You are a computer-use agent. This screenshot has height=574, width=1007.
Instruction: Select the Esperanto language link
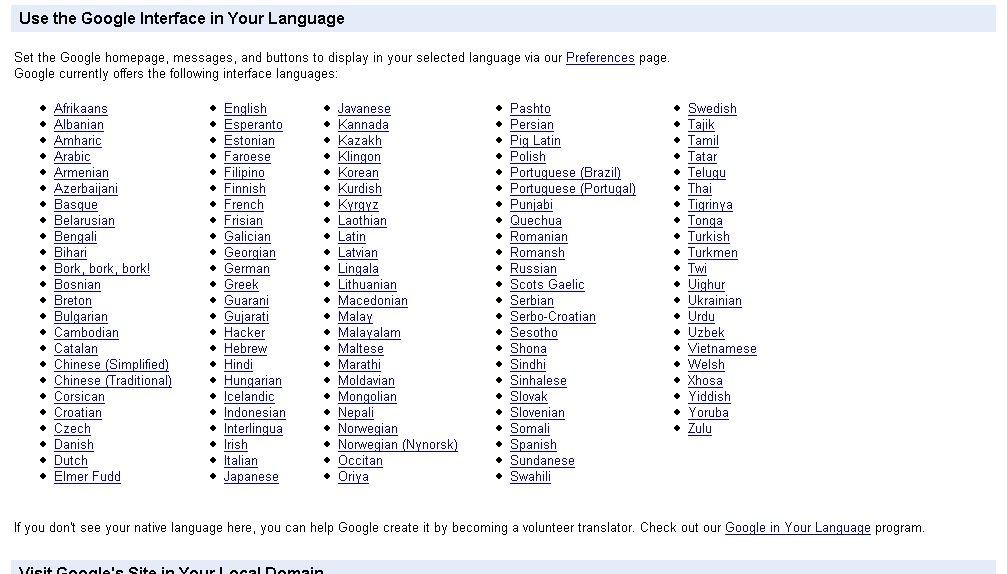[x=253, y=125]
